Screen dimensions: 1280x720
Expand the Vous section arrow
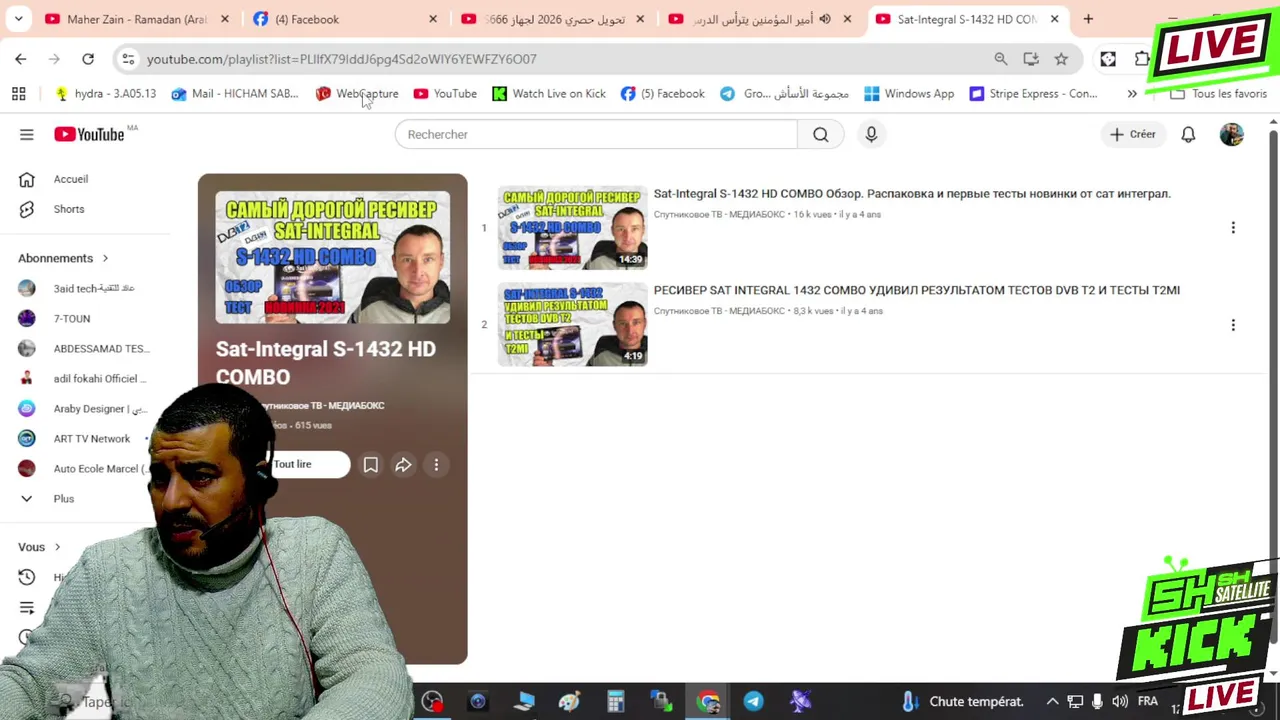(x=57, y=547)
